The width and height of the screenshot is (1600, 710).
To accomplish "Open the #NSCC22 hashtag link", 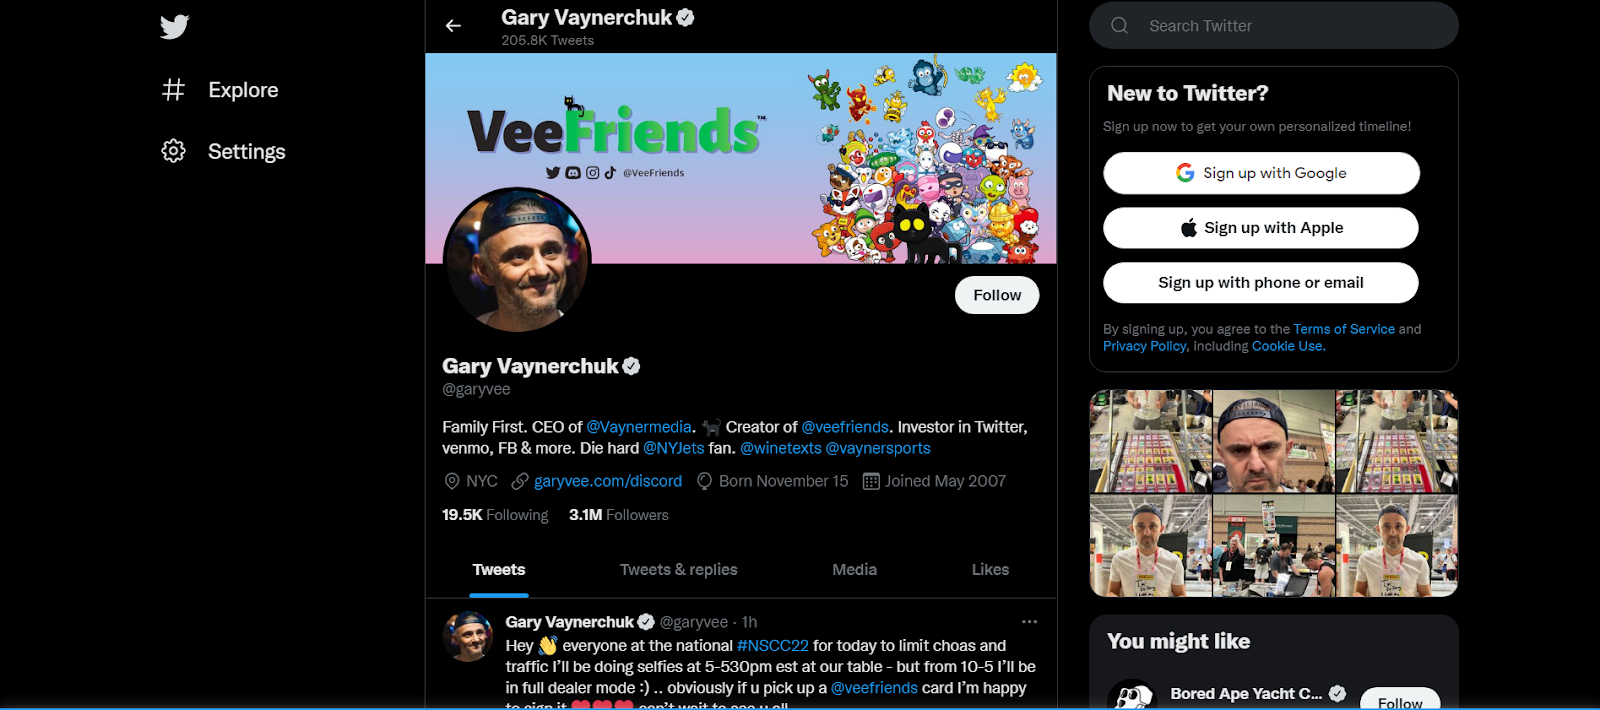I will pyautogui.click(x=773, y=646).
